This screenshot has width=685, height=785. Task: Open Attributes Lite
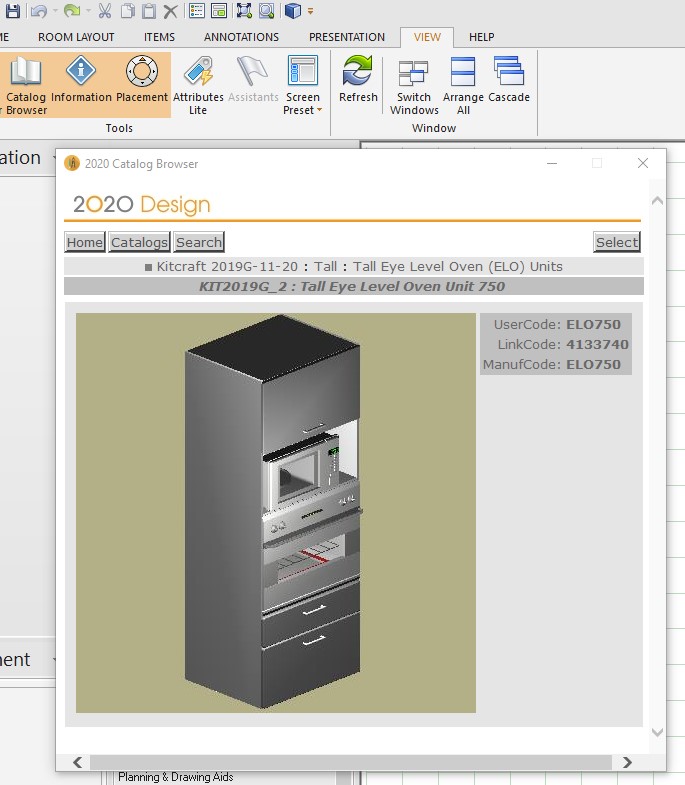click(198, 85)
